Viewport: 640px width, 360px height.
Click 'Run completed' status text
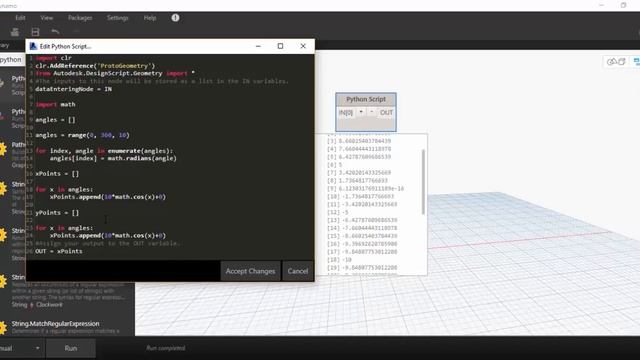tap(166, 348)
